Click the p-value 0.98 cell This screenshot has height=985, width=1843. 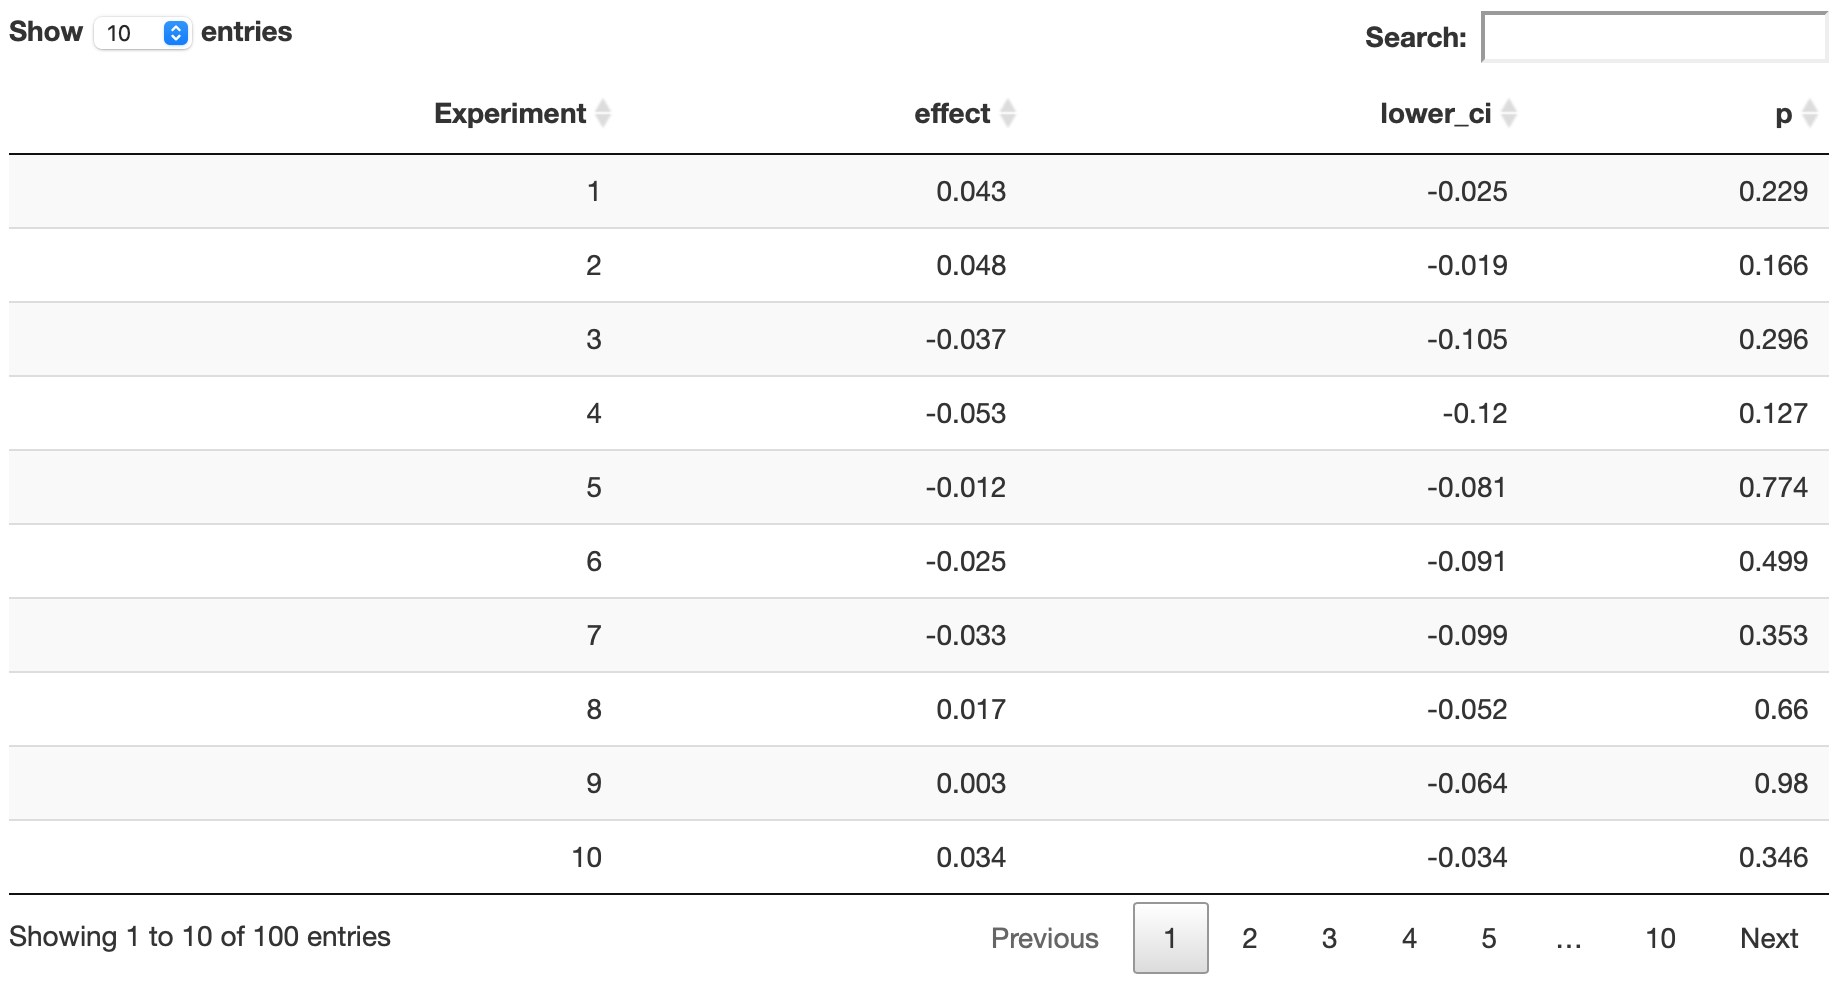(x=1780, y=784)
